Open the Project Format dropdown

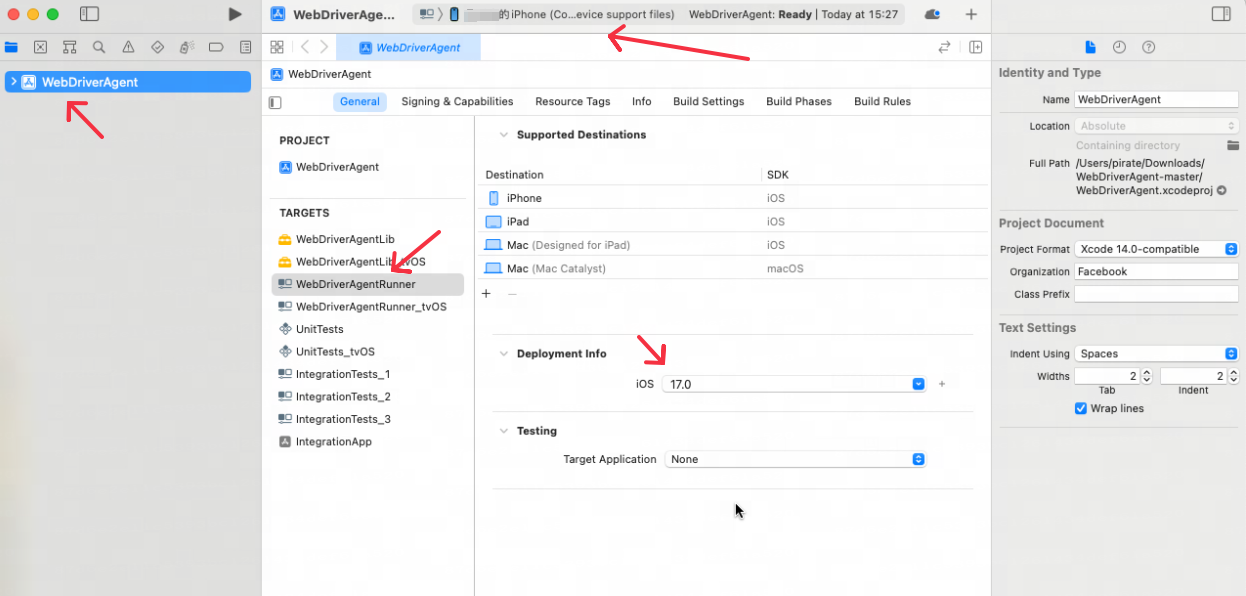[1156, 249]
